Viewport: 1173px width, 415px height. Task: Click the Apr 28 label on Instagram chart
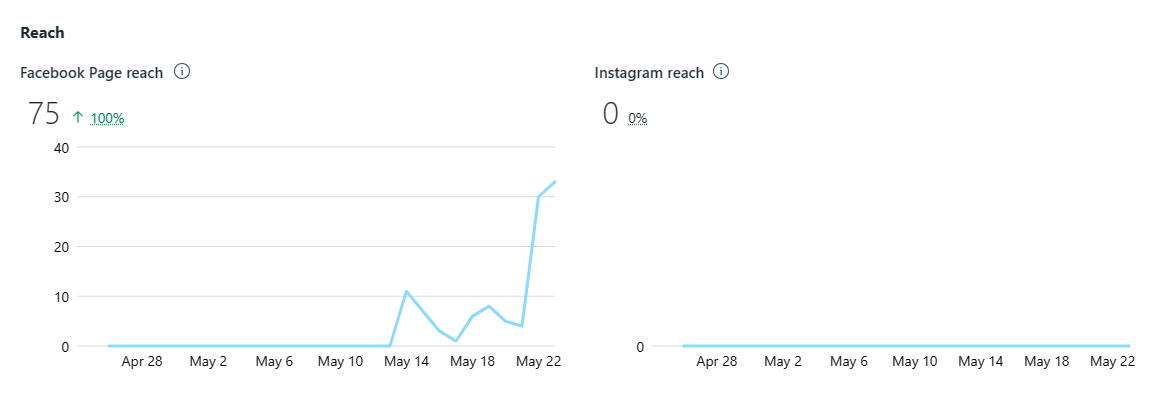pyautogui.click(x=717, y=361)
